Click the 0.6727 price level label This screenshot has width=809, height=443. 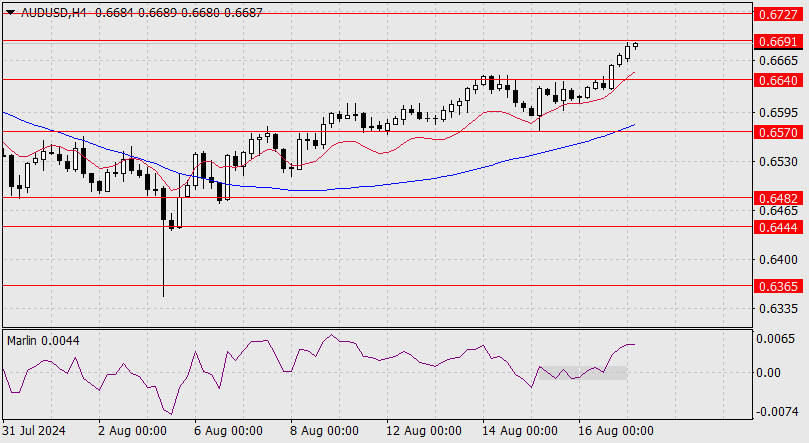(779, 14)
